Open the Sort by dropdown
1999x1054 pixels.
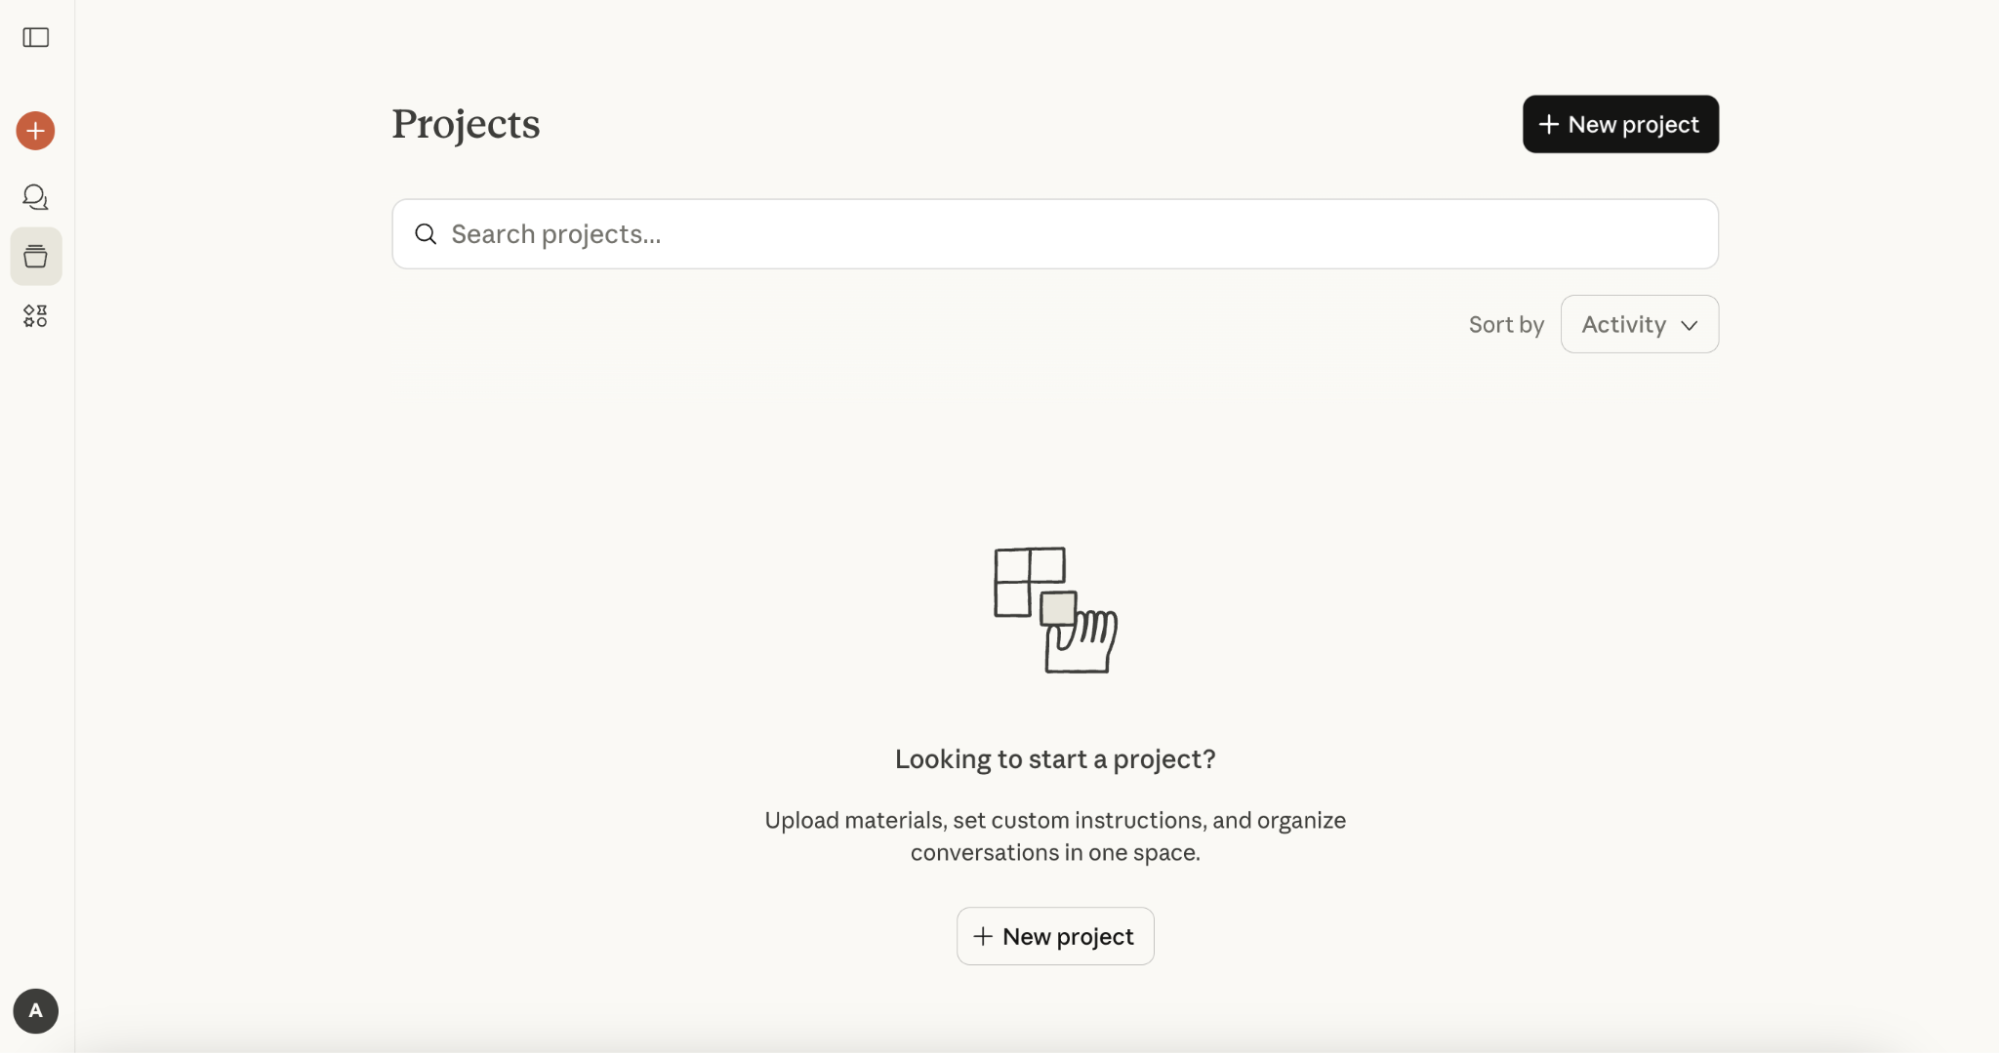(1639, 324)
